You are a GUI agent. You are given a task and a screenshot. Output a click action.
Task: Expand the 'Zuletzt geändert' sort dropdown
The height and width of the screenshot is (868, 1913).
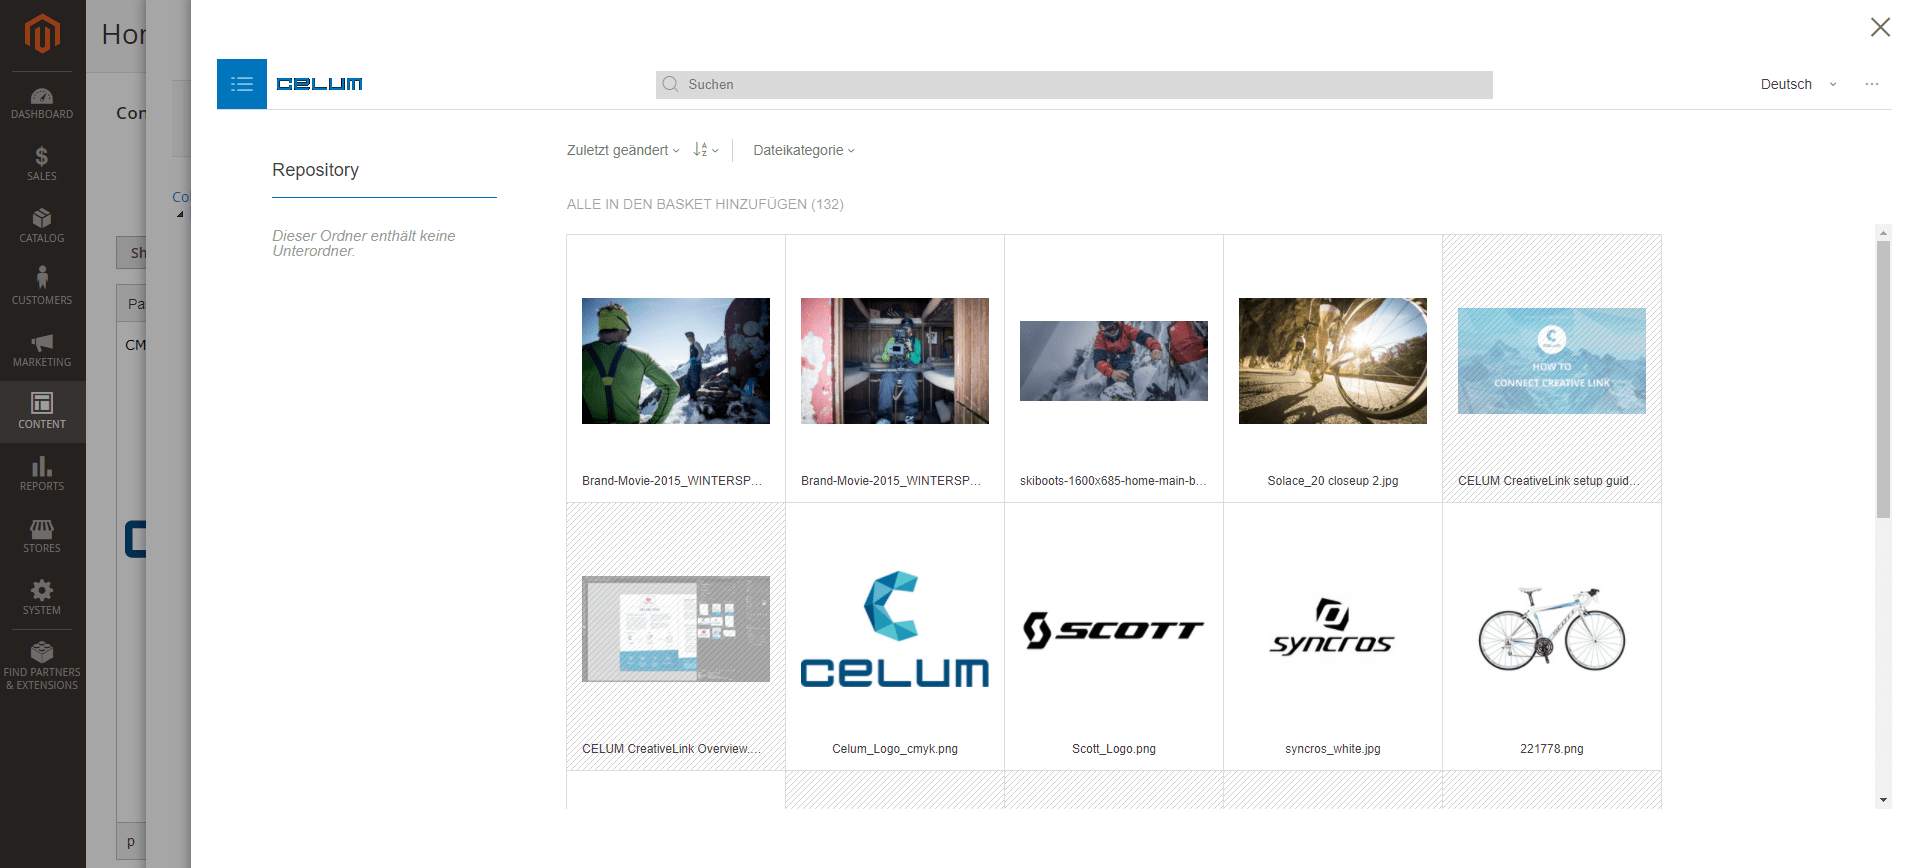(x=622, y=150)
